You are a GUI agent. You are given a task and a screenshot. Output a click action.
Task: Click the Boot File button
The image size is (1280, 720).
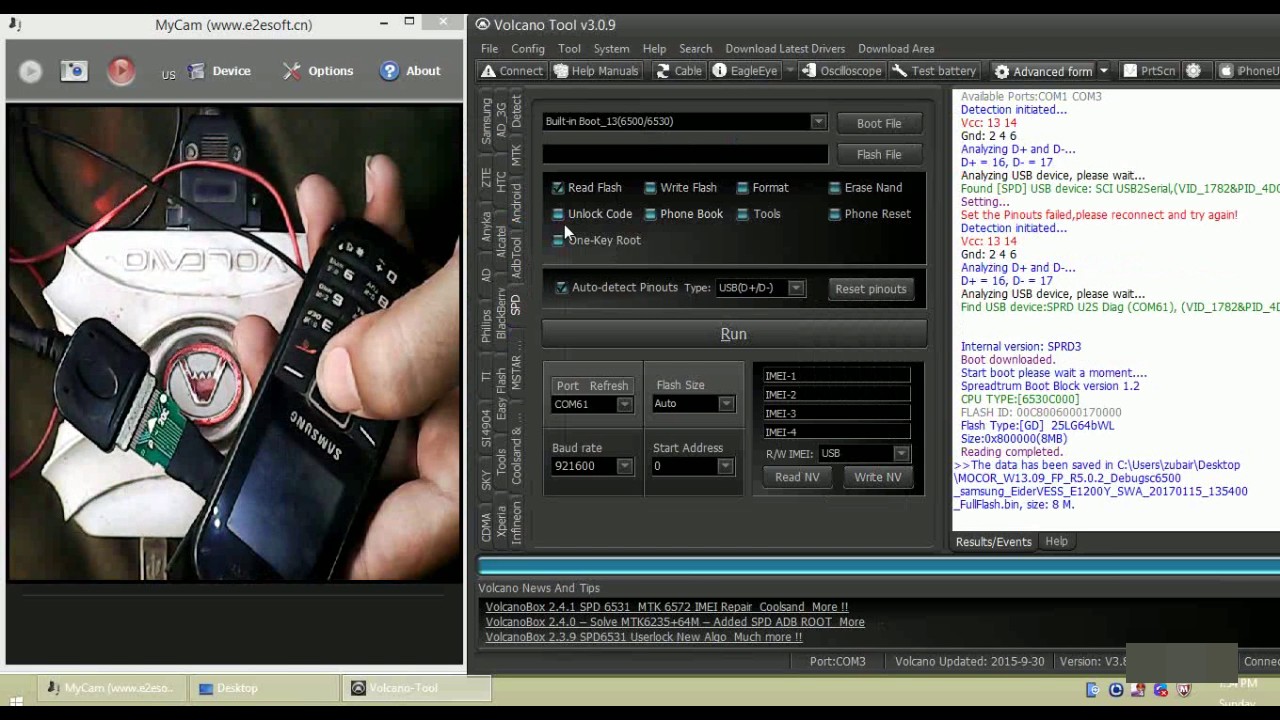pos(879,123)
